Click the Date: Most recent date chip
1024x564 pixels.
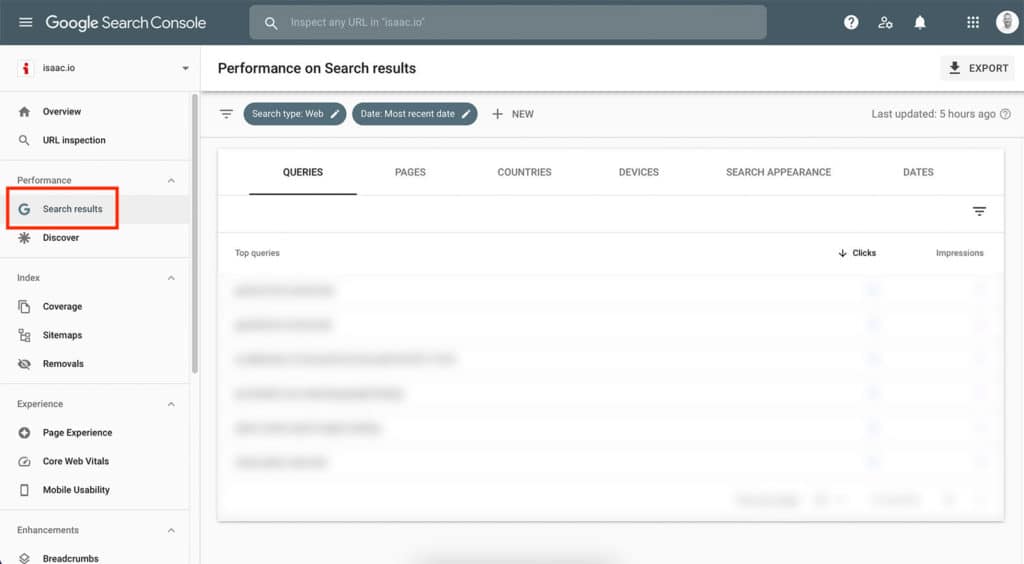coord(415,114)
